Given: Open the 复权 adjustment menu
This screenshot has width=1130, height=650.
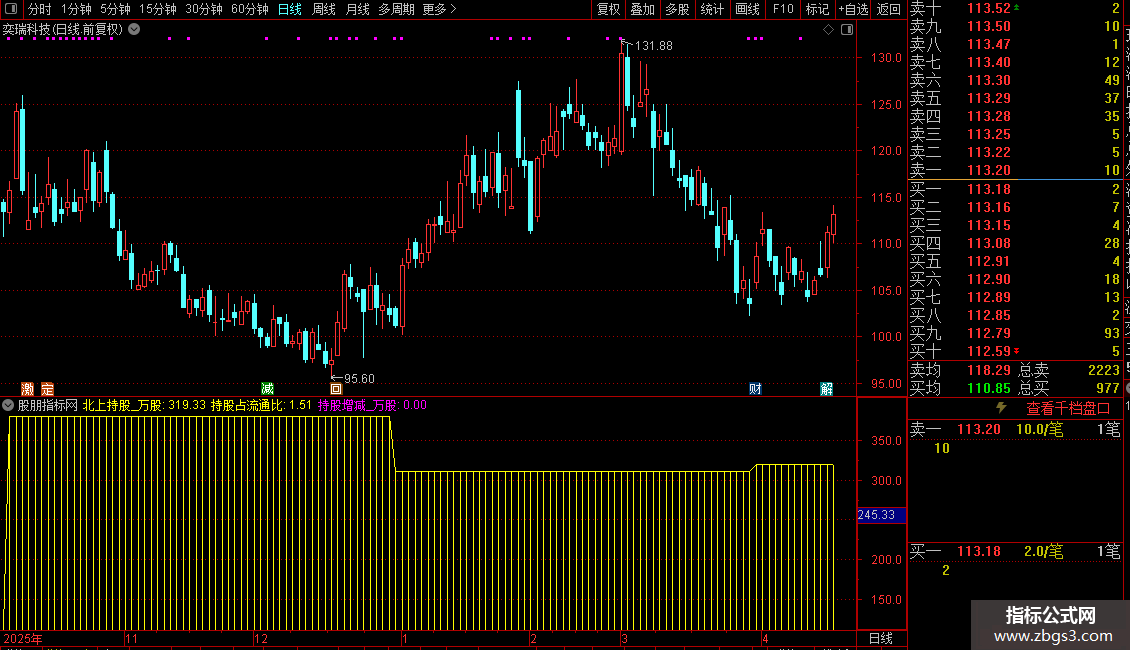Looking at the screenshot, I should [608, 9].
